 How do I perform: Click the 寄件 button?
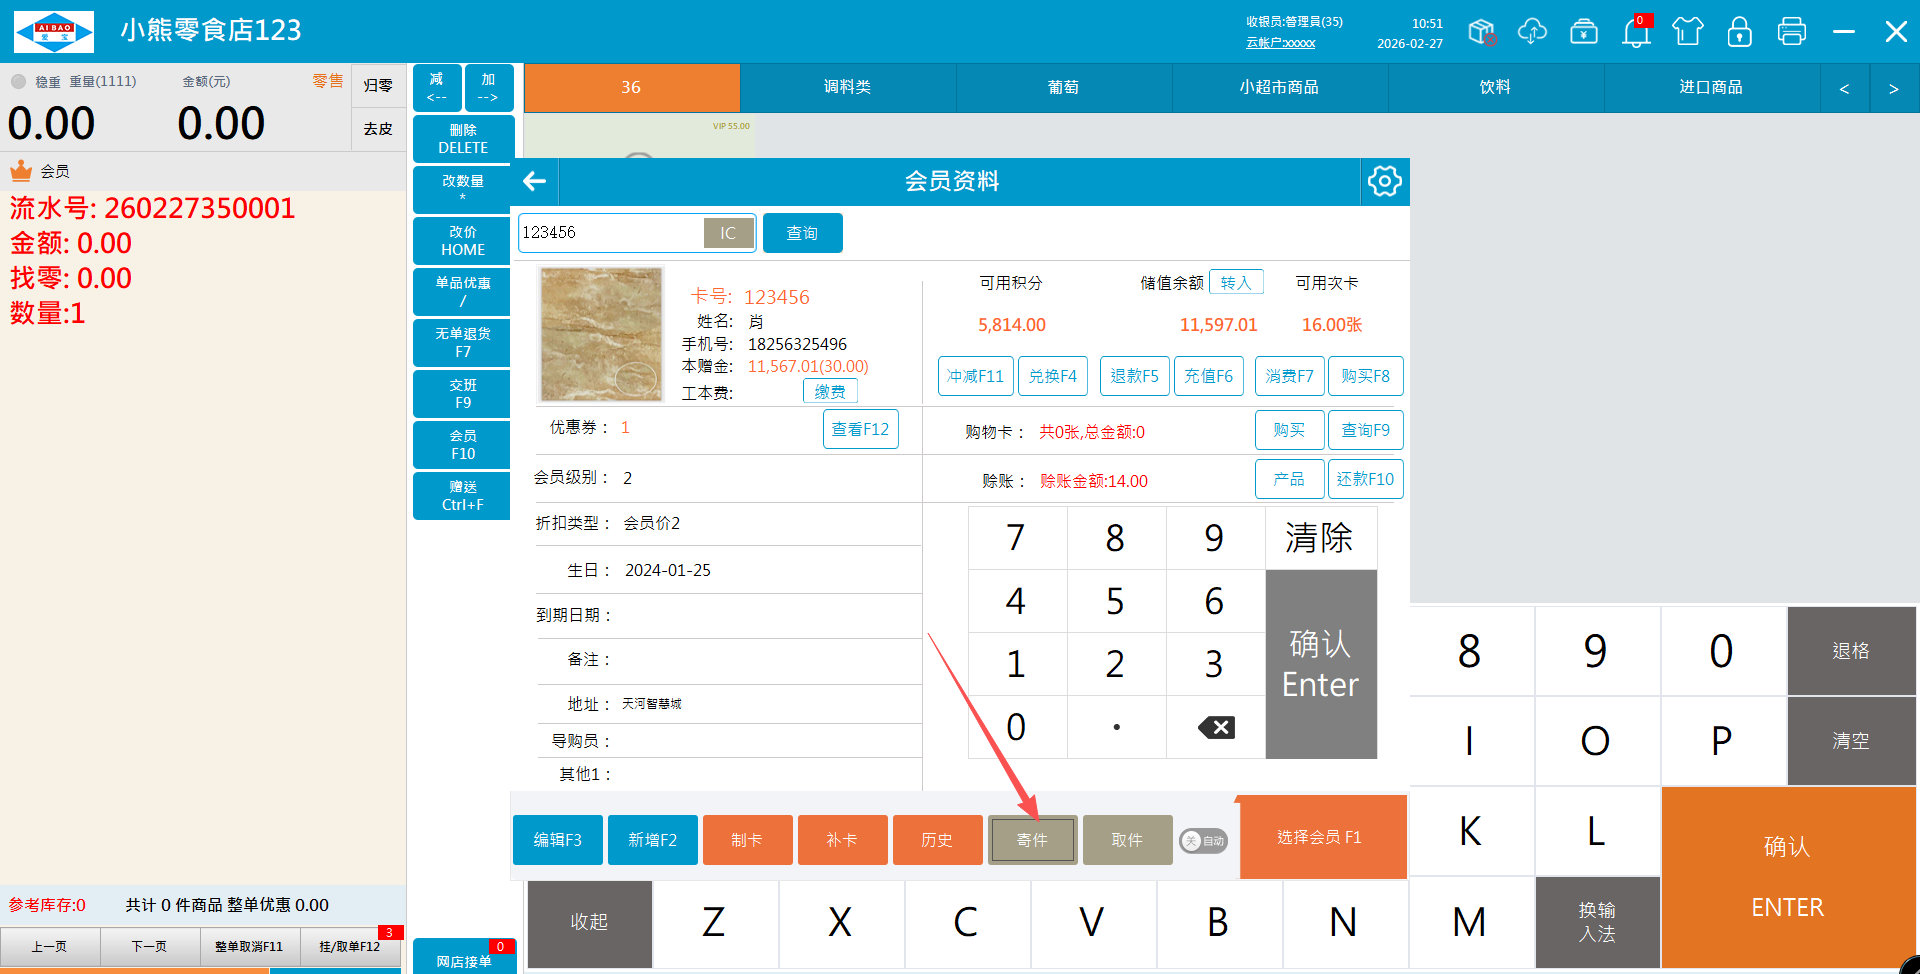1032,840
